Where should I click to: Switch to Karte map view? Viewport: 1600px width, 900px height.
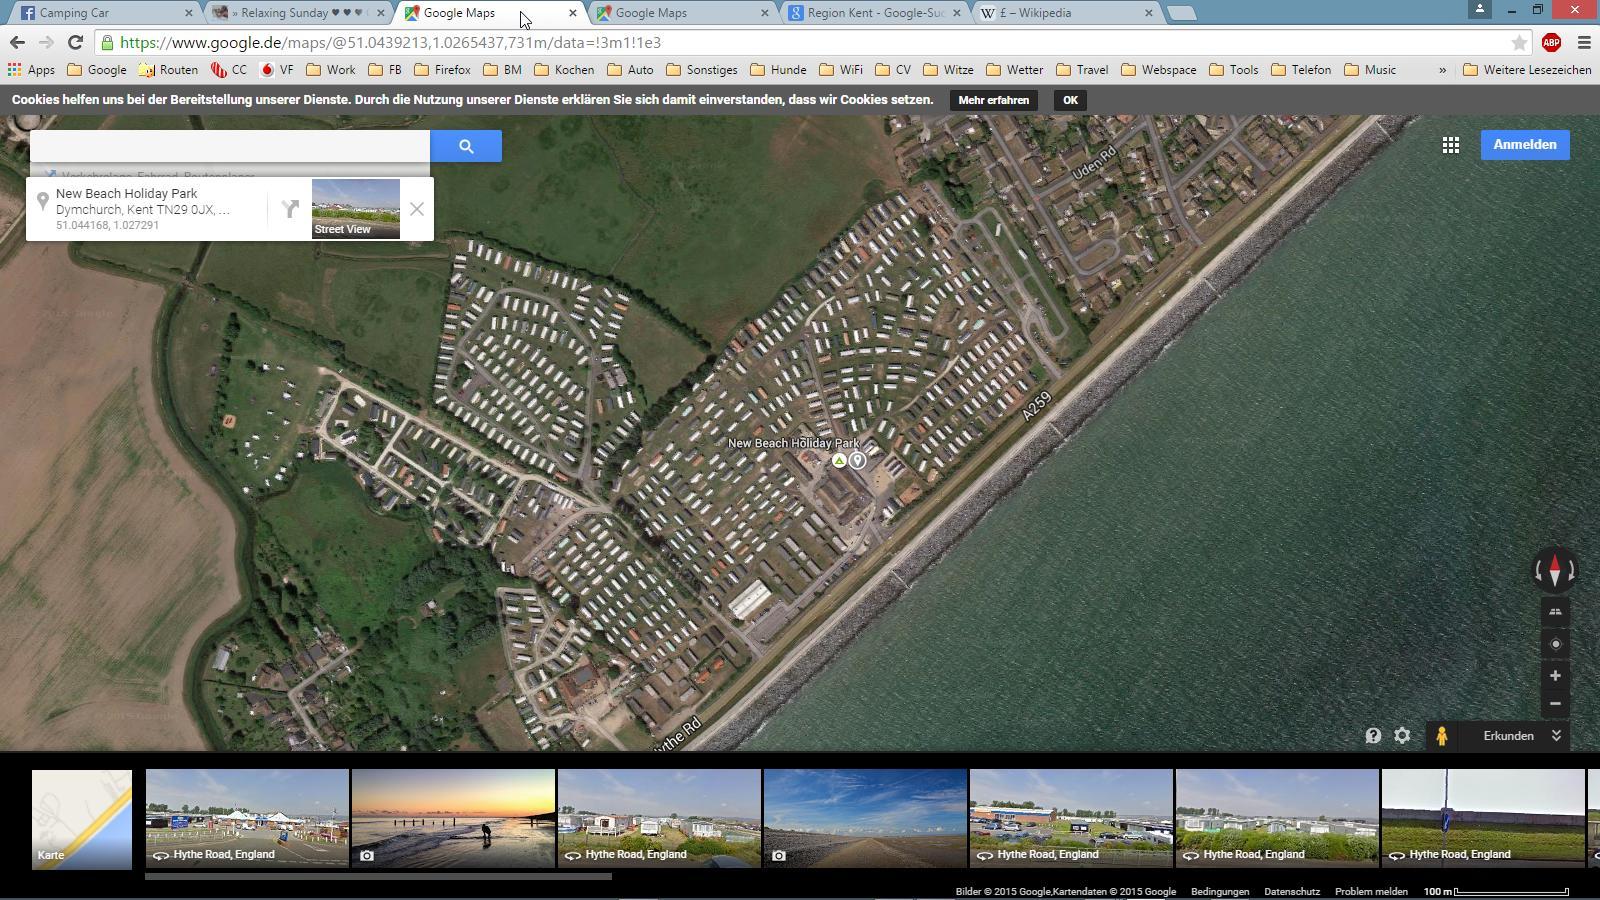82,819
